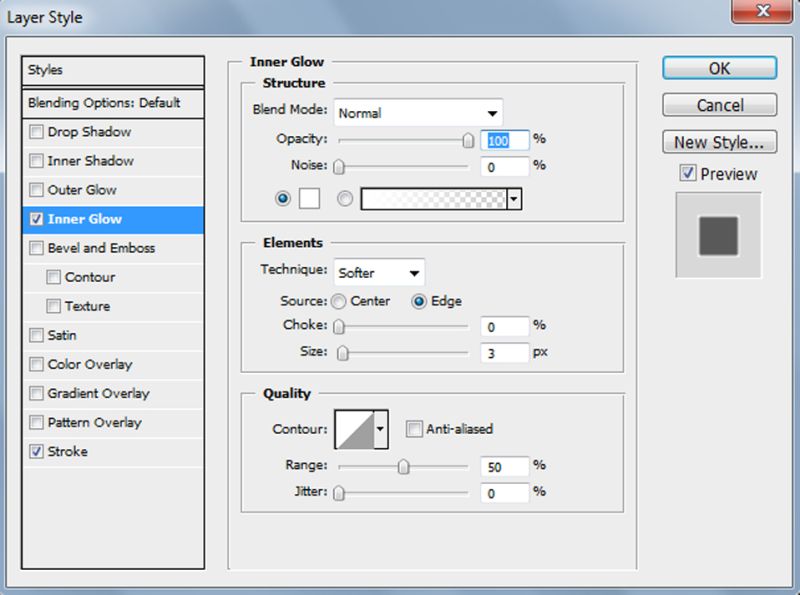The height and width of the screenshot is (595, 800).
Task: Click the Jitter value field
Action: click(505, 493)
